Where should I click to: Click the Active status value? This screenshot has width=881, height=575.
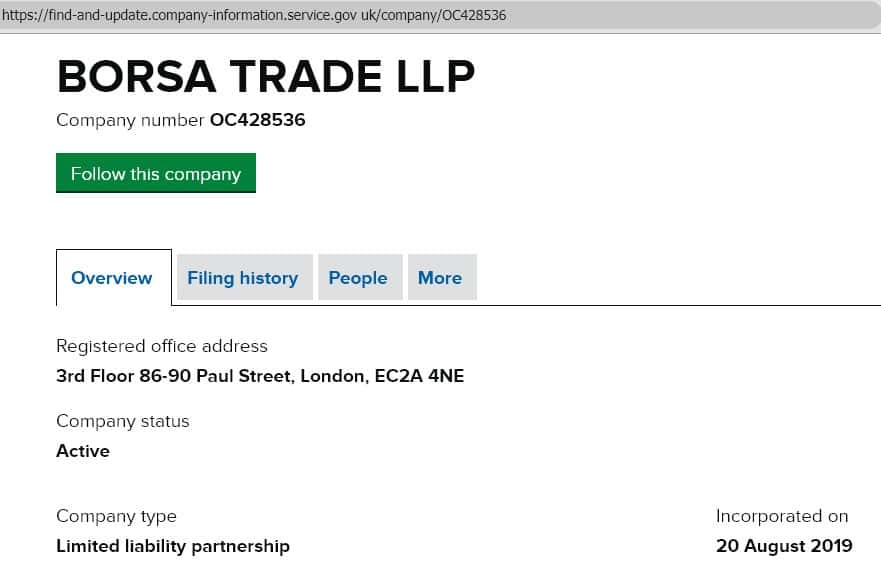click(83, 451)
